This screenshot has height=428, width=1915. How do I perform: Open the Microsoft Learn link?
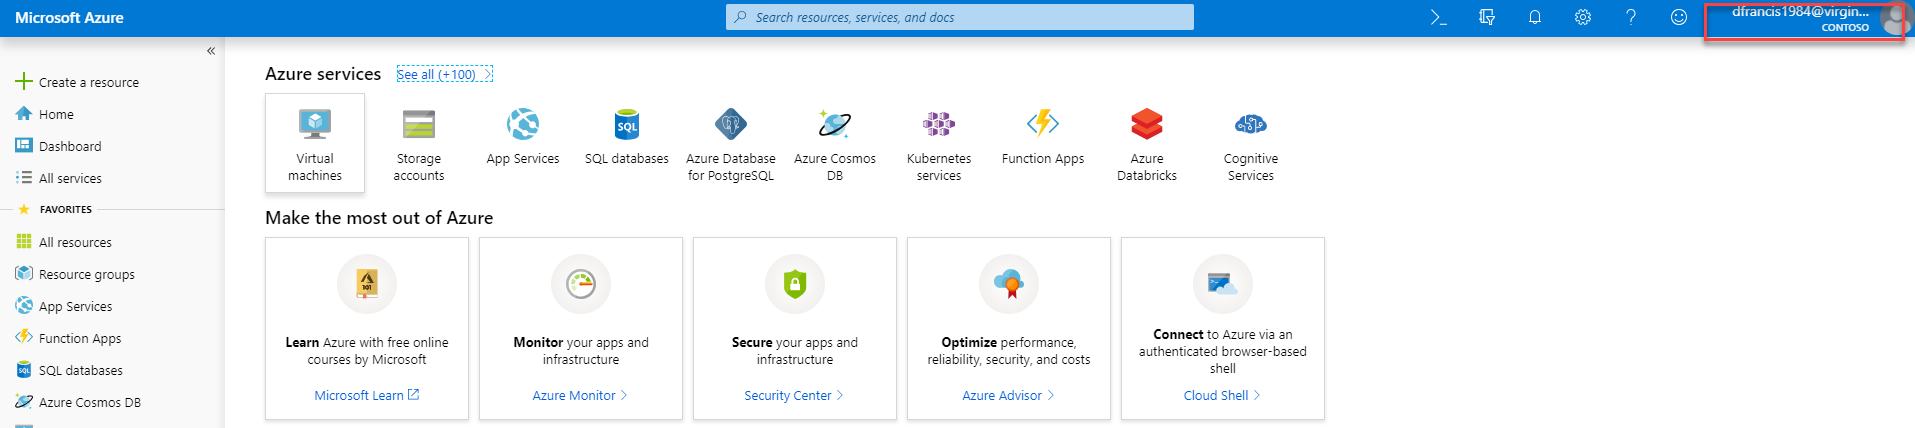click(367, 395)
